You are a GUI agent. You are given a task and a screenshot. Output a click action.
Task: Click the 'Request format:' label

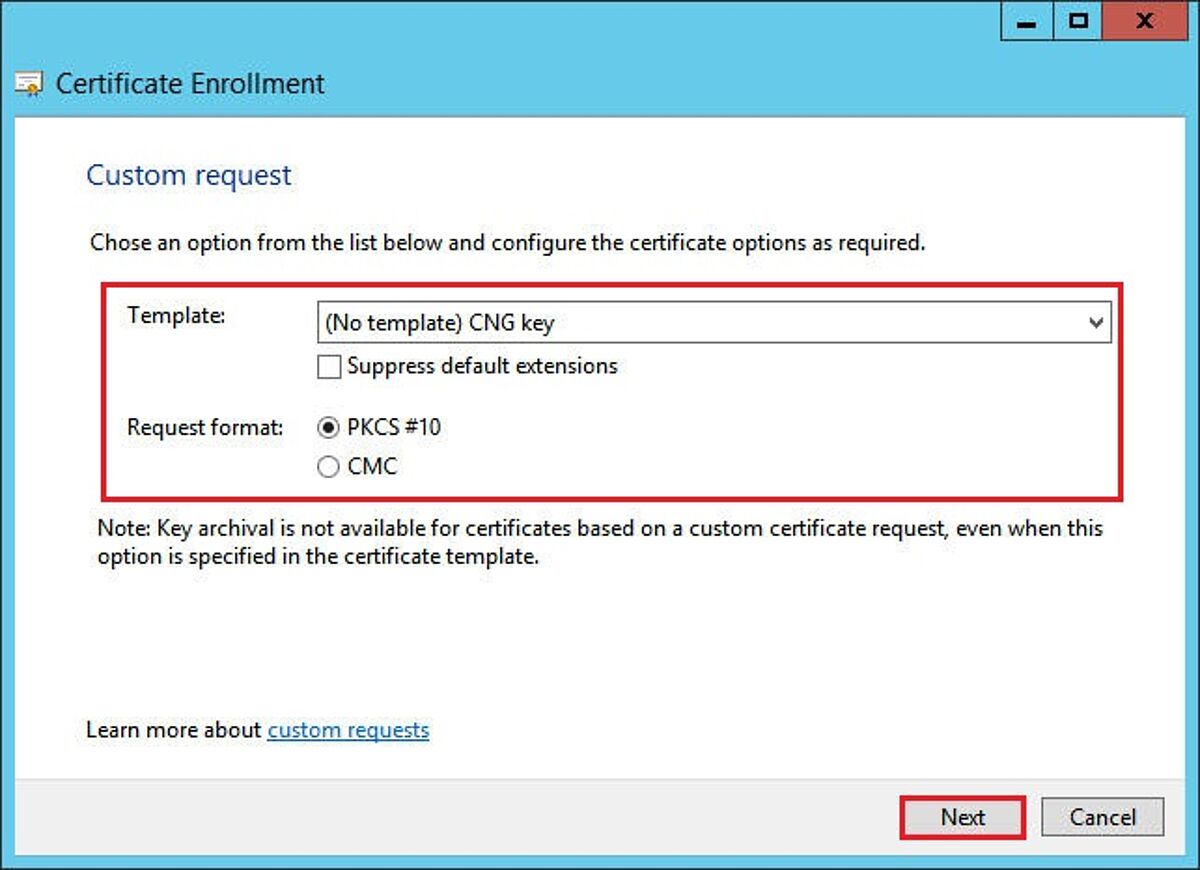205,428
